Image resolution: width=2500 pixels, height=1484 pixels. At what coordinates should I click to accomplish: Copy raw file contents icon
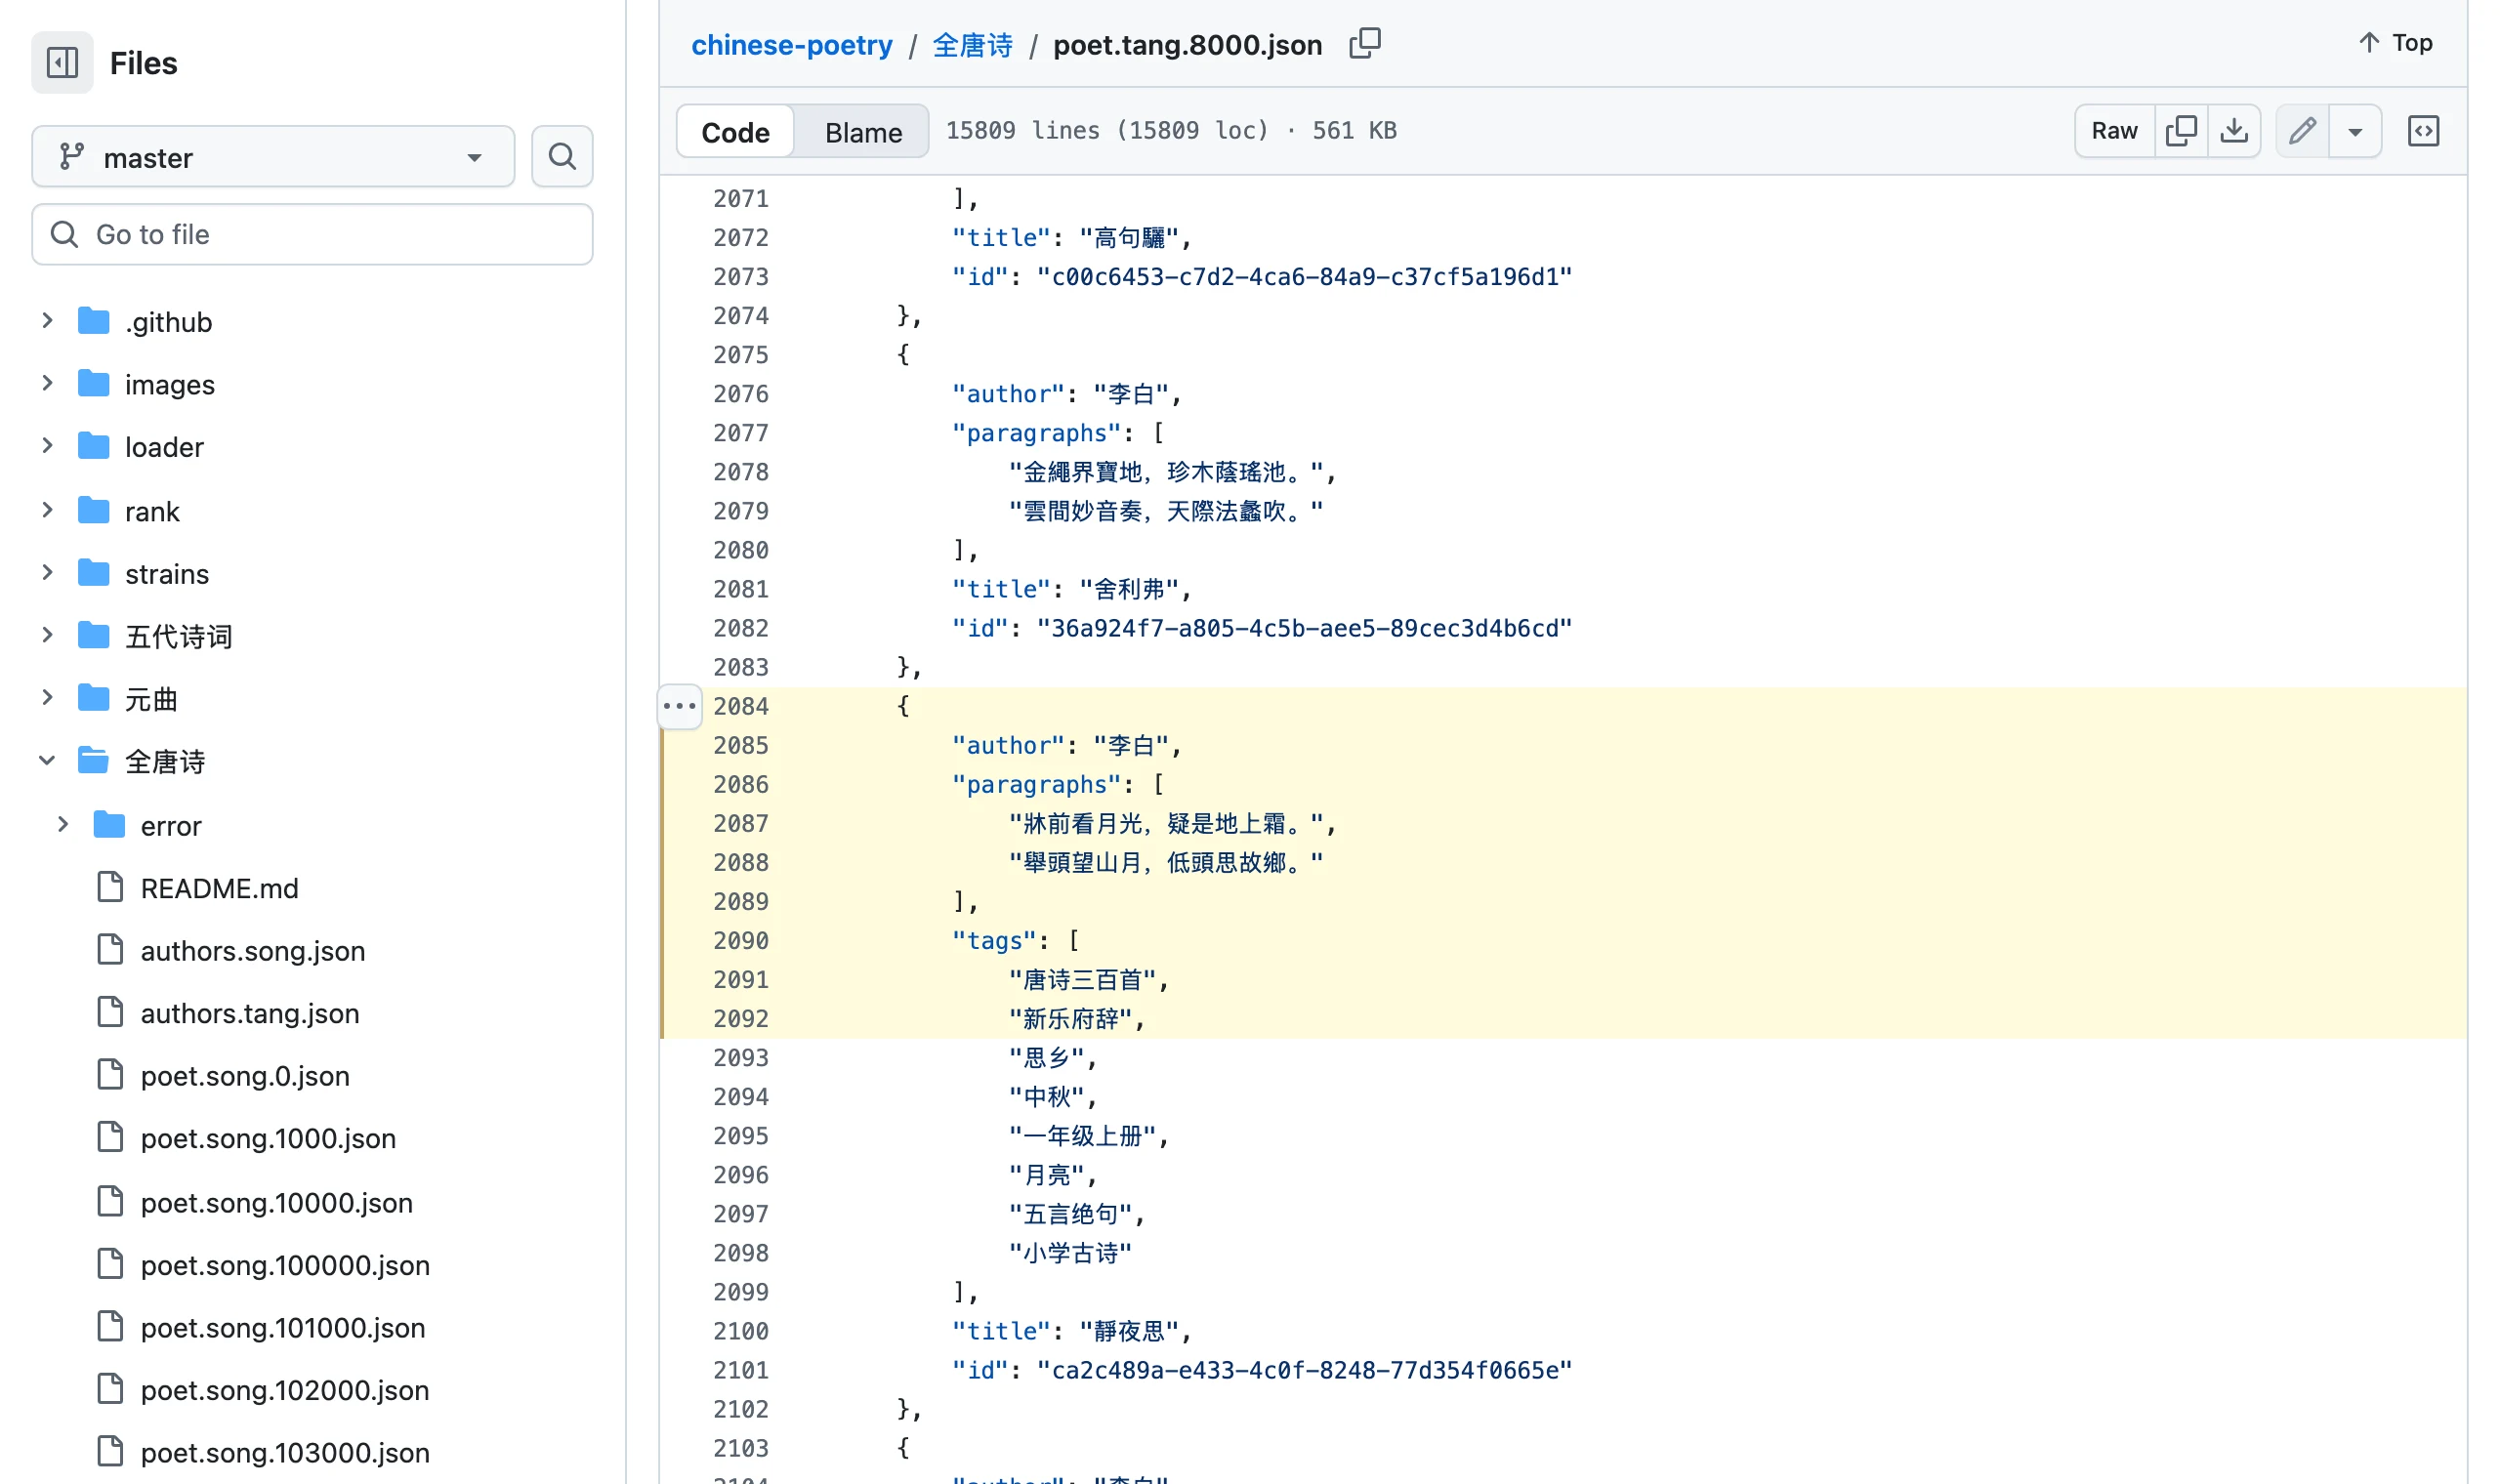click(x=2181, y=131)
